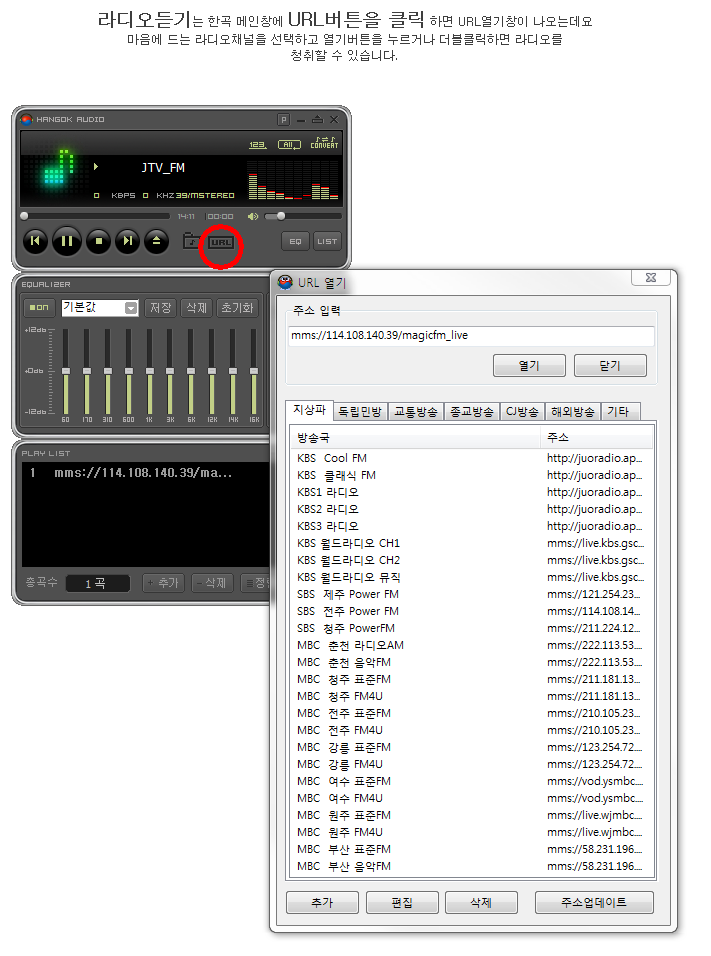Click the equalizer 삭제 button
Screen dimensions: 711x956
(x=196, y=307)
